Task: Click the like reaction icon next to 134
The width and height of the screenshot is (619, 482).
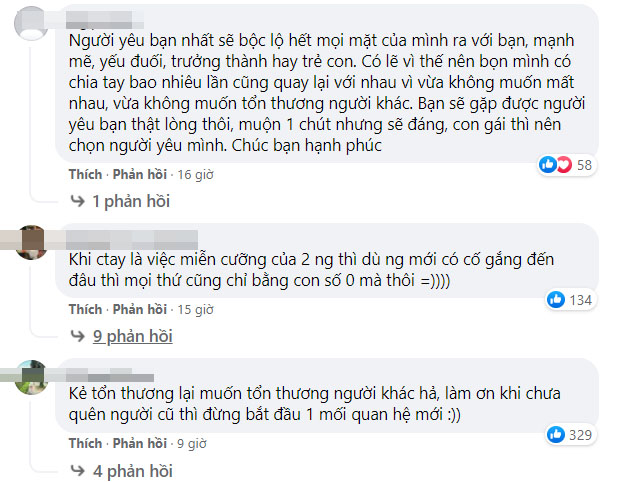Action: [557, 299]
